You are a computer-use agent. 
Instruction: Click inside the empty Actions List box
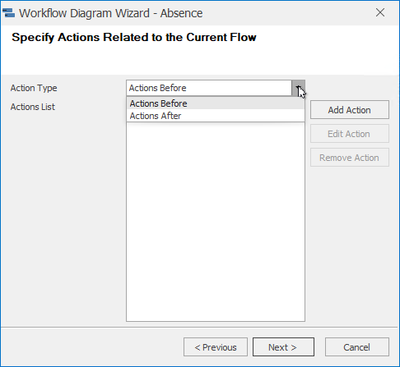tap(215, 222)
